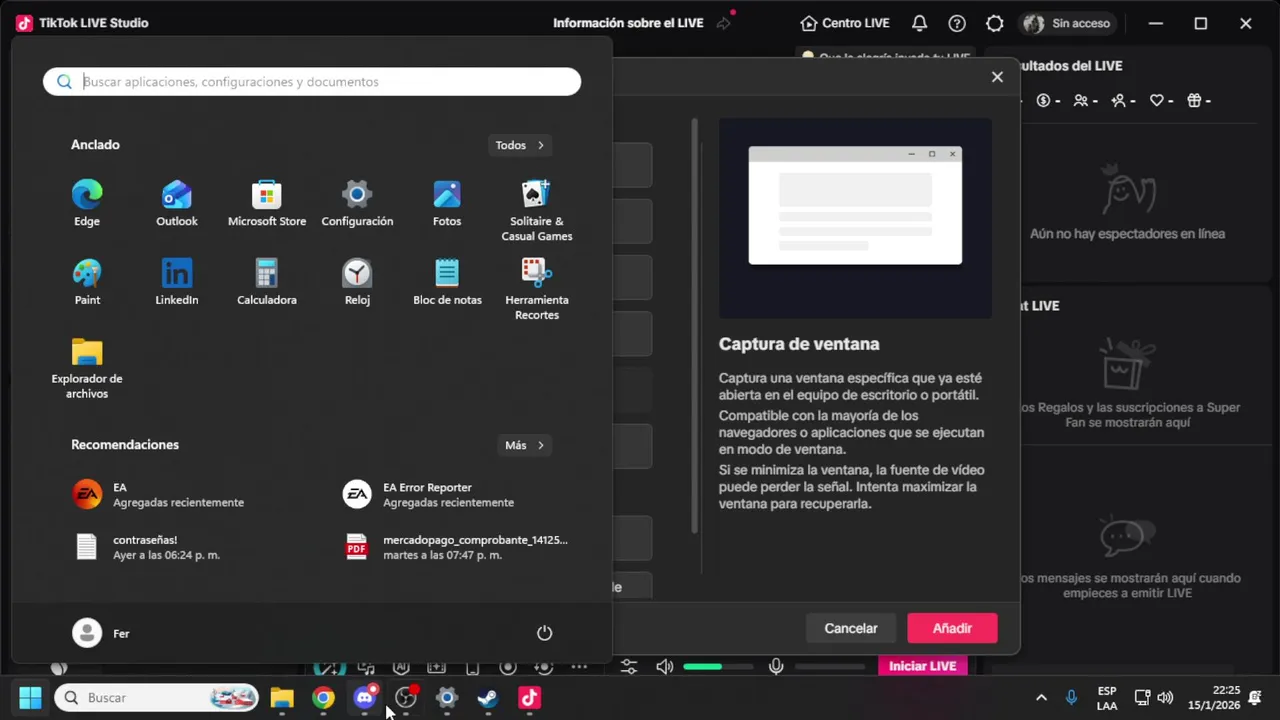Click the Iniciar LIVE button
This screenshot has width=1280, height=720.
[922, 666]
